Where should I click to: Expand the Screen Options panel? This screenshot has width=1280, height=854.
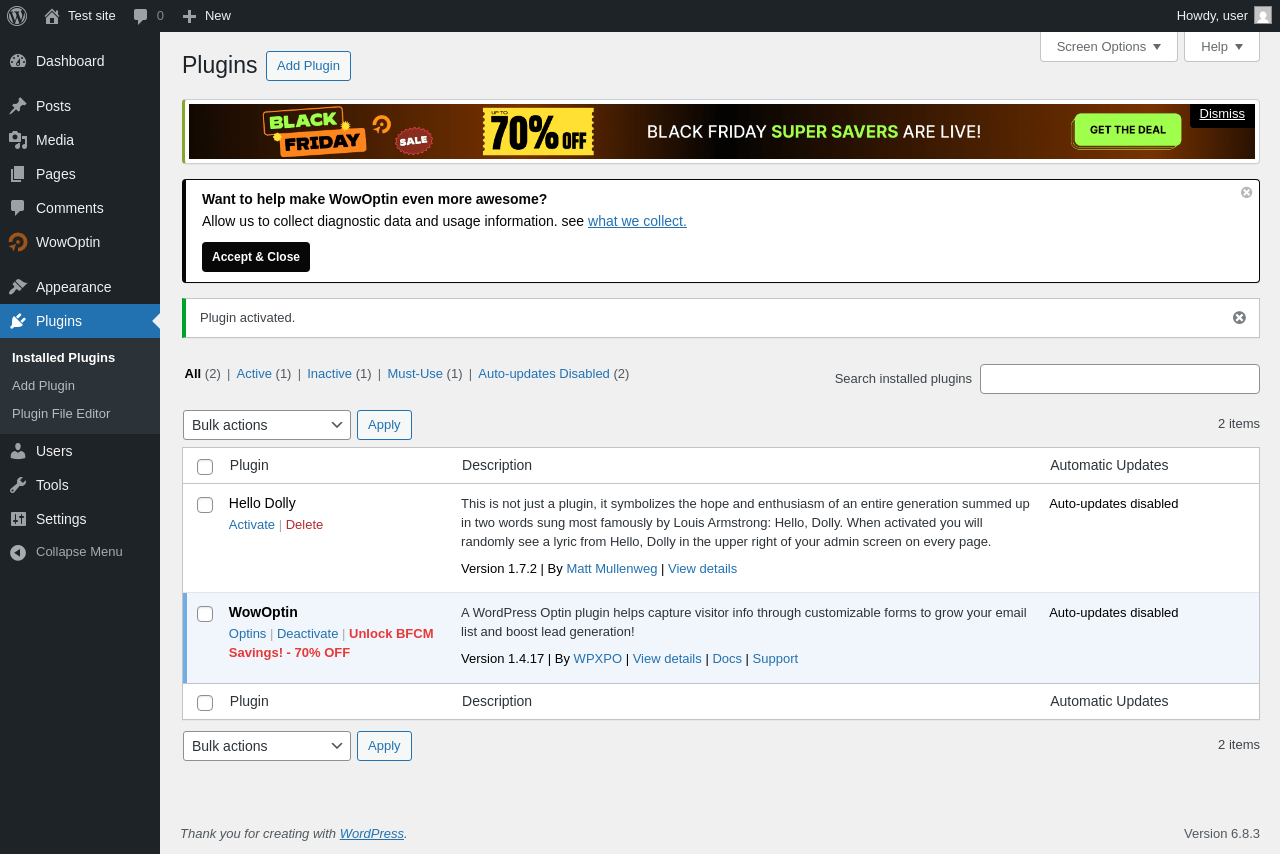point(1109,46)
